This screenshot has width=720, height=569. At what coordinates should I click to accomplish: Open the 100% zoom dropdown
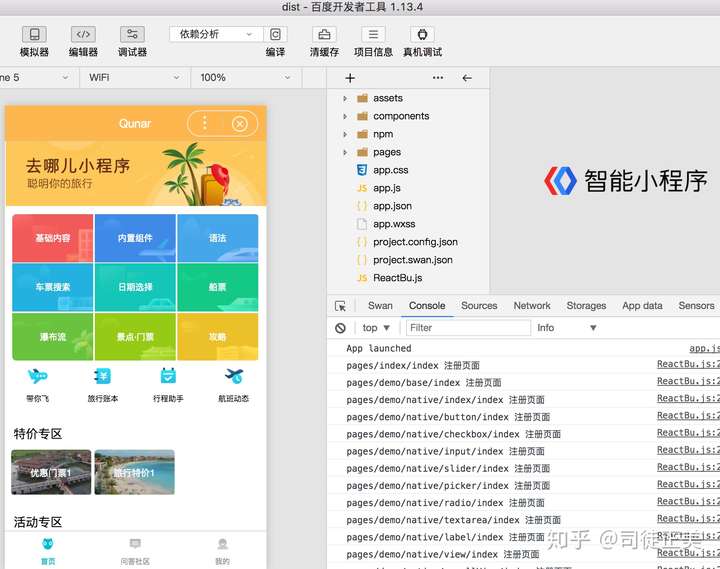246,78
